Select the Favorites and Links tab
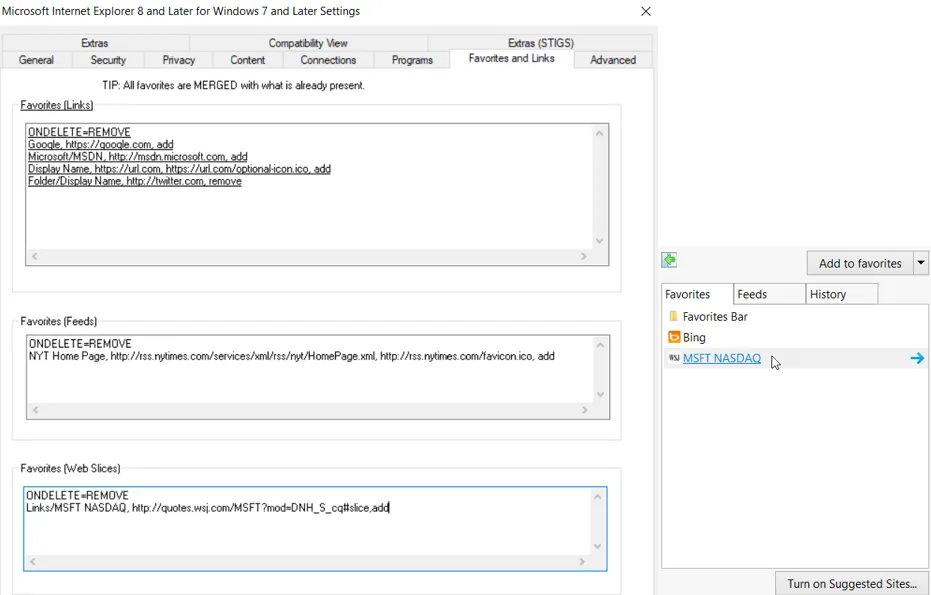The height and width of the screenshot is (595, 931). (512, 58)
